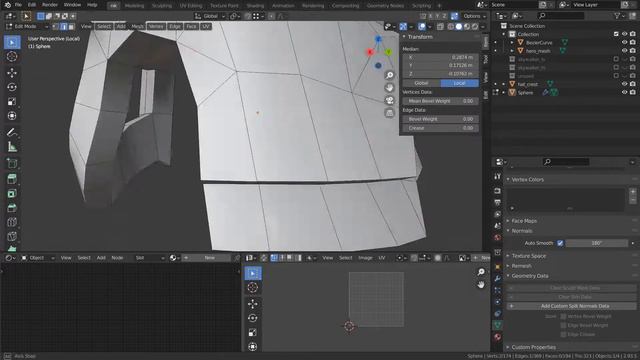
Task: Open the Tool properties tab
Action: pos(497,176)
